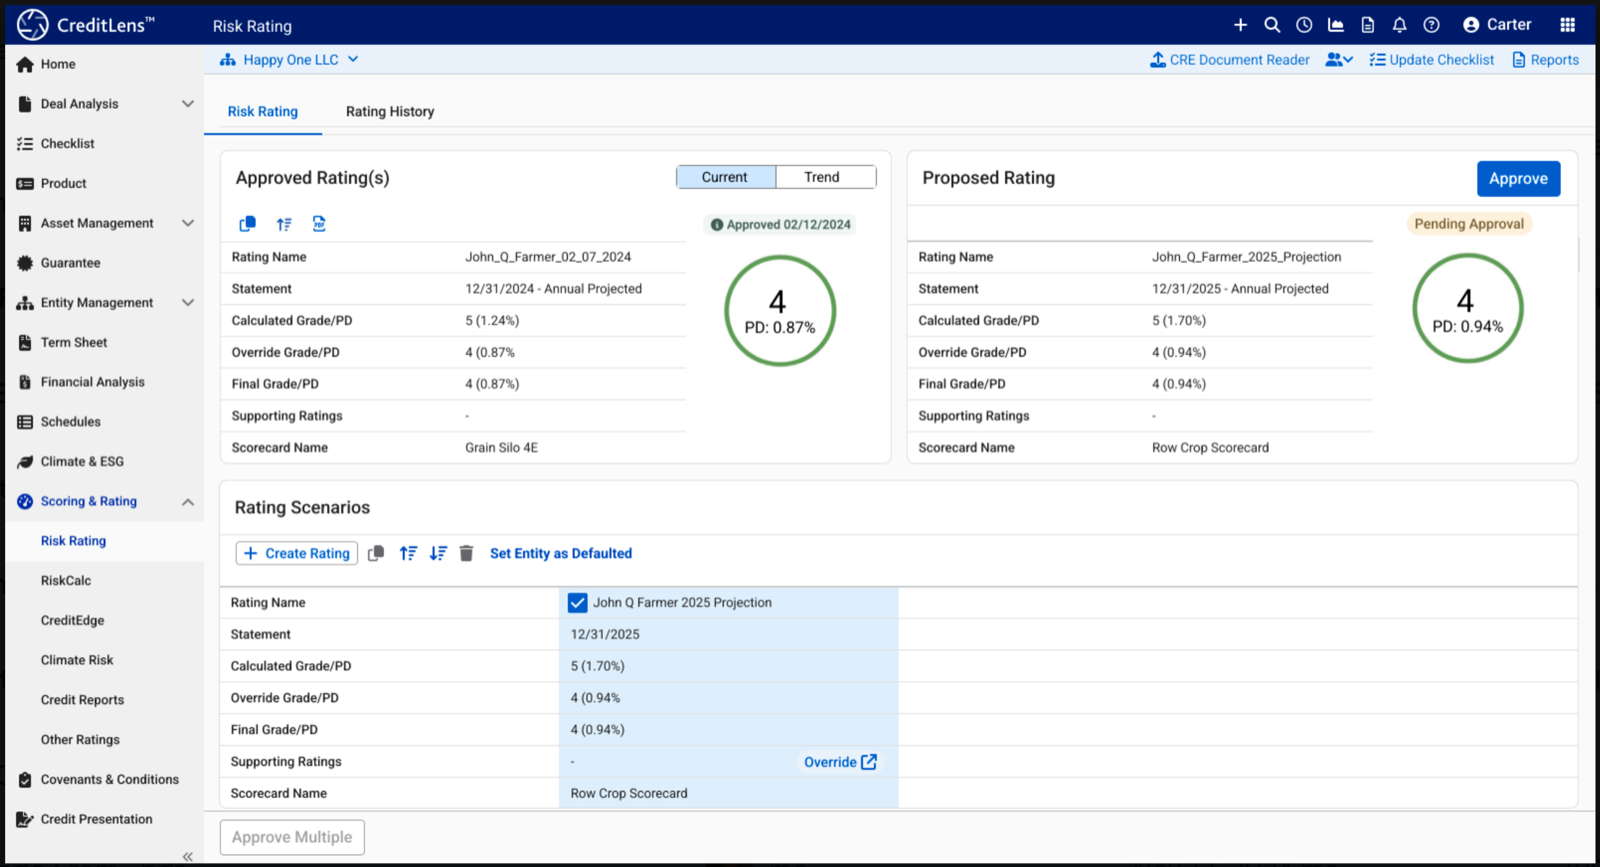Viewport: 1600px width, 867px height.
Task: Export Approved Rating as PDF icon
Action: coord(319,224)
